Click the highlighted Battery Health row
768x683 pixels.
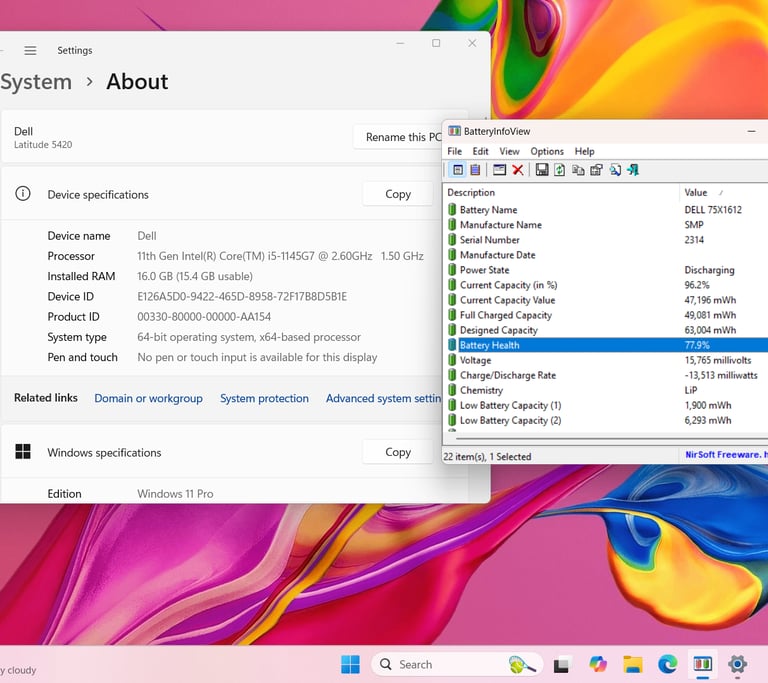point(606,345)
